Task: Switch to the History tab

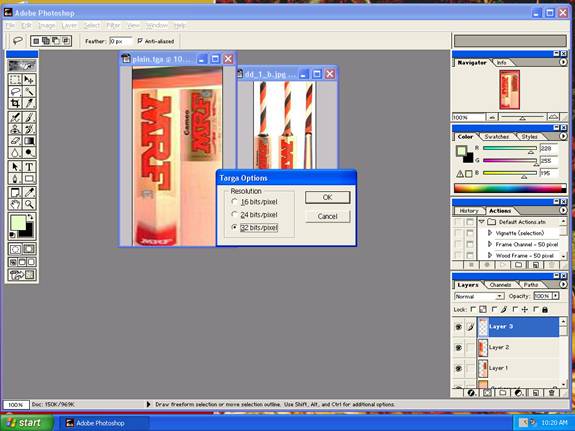Action: click(469, 211)
